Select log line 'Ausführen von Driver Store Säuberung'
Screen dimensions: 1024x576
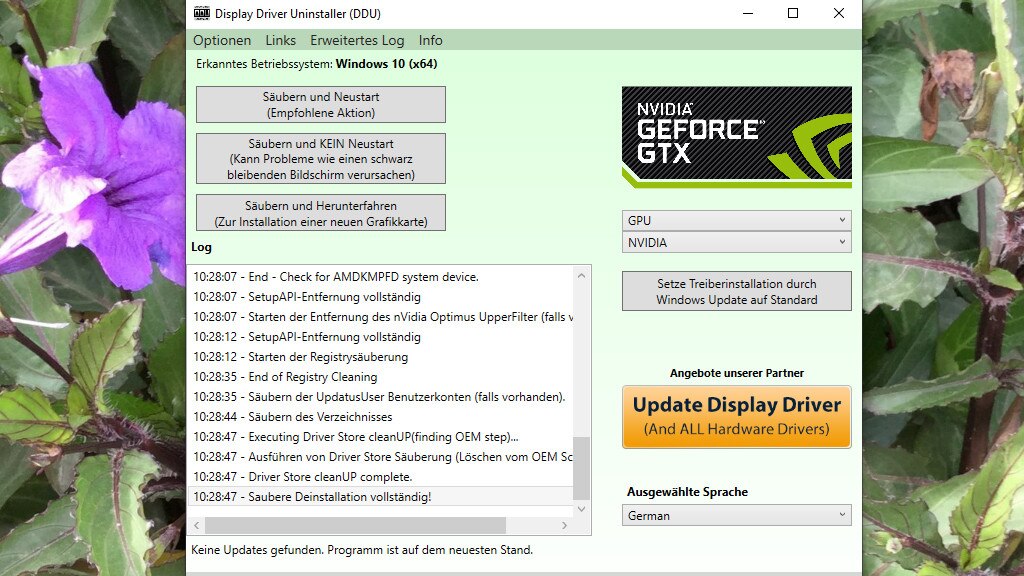(x=381, y=456)
